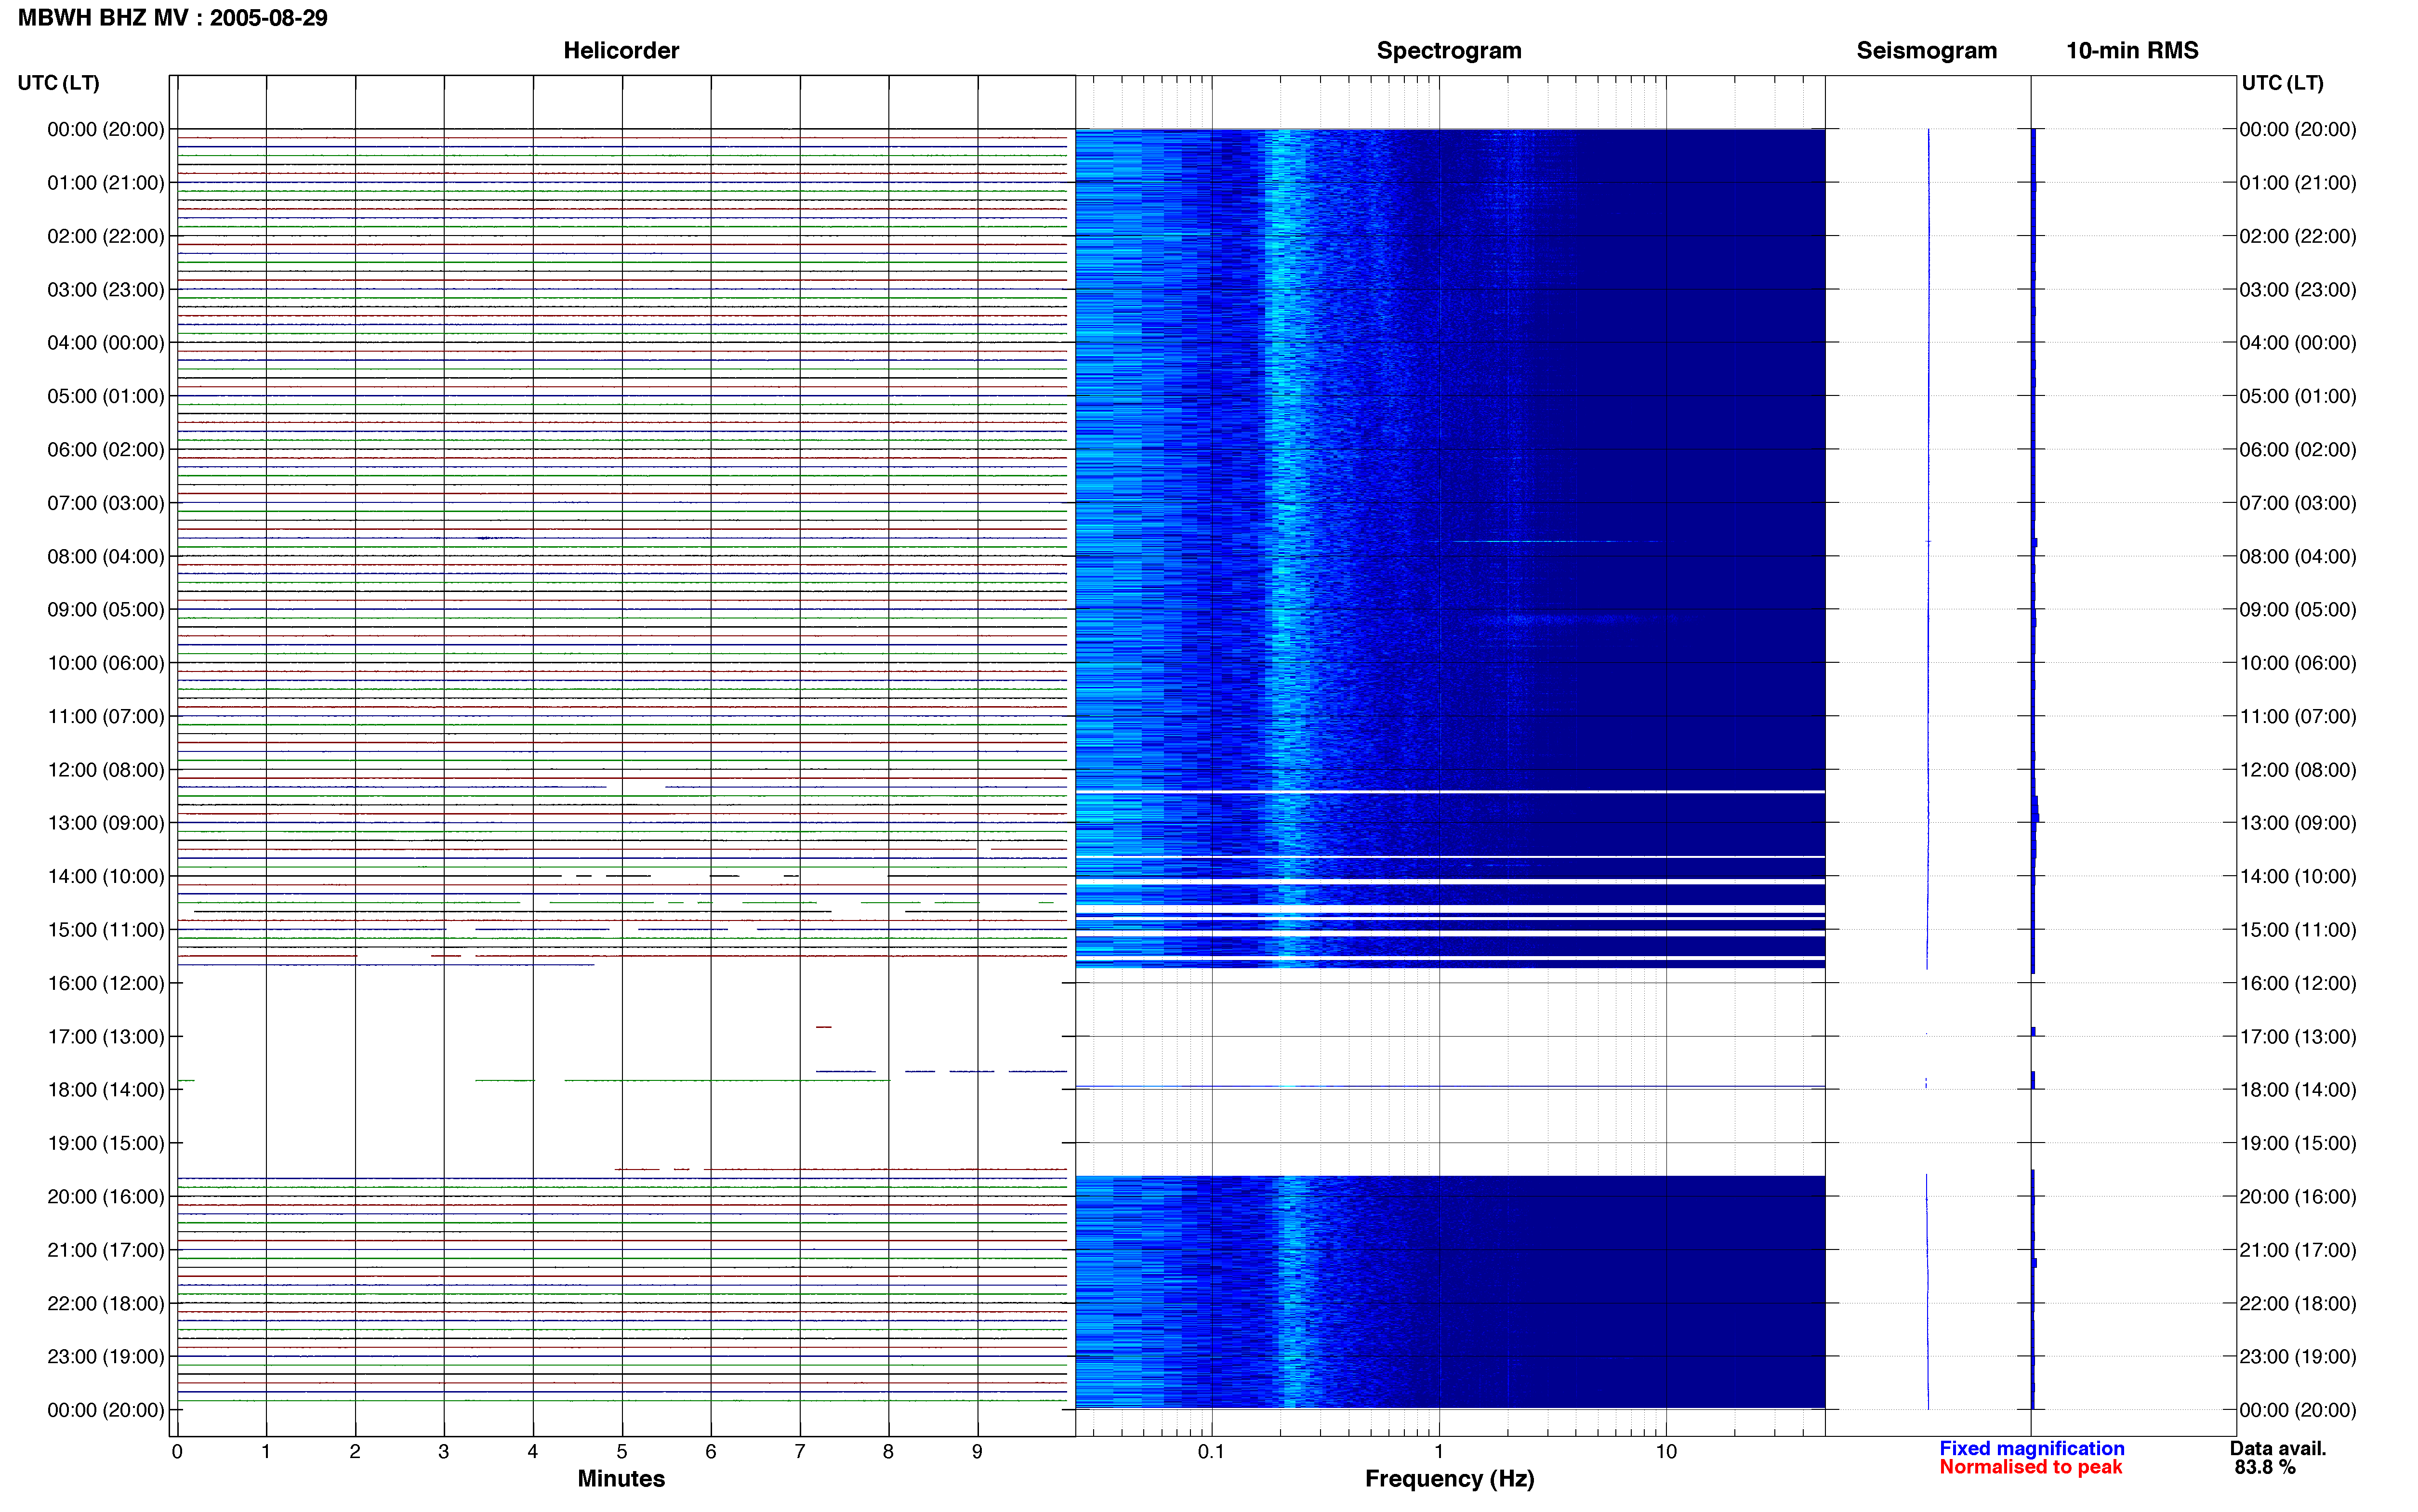Click the Fixed magnification legend text
Screen dimensions: 2418x1512
[2032, 1448]
